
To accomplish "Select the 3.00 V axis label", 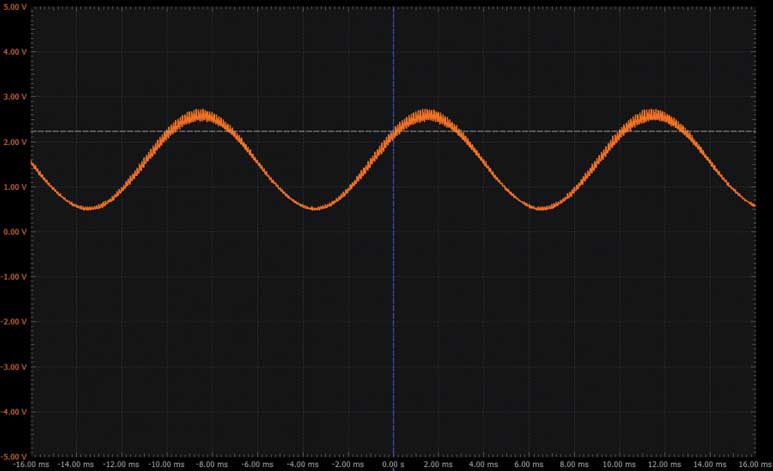I will [15, 97].
